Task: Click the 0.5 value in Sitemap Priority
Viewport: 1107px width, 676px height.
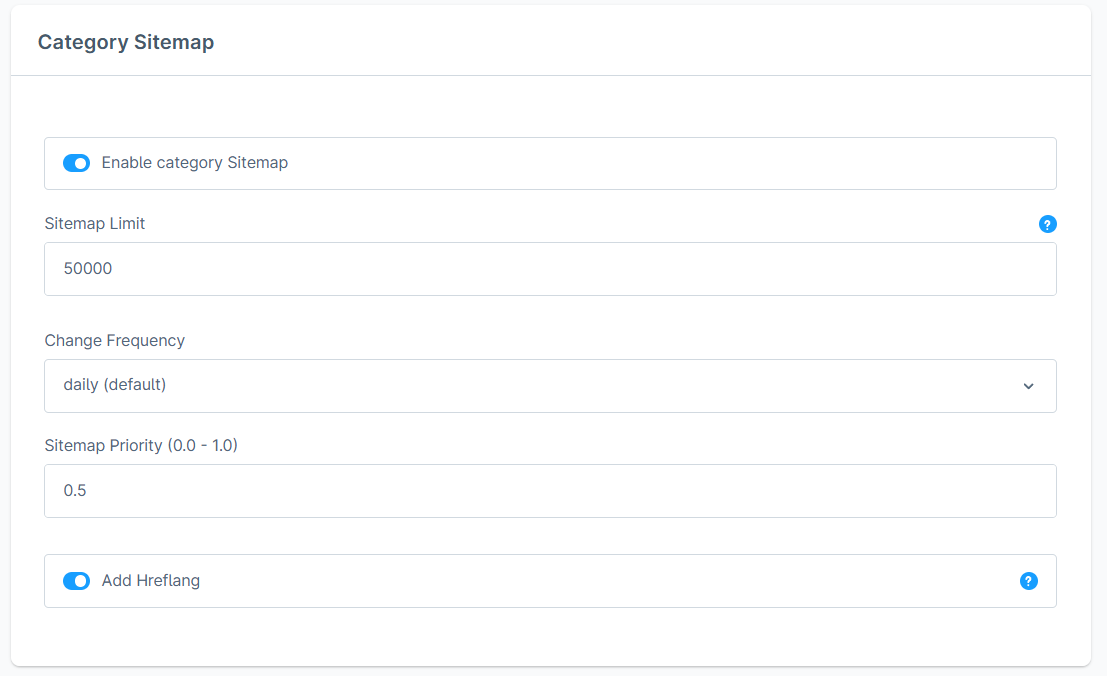Action: coord(75,491)
